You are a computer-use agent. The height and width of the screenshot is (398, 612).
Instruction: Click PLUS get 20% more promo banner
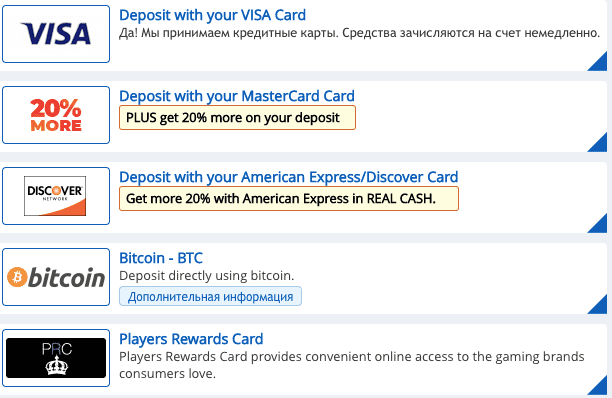[237, 117]
